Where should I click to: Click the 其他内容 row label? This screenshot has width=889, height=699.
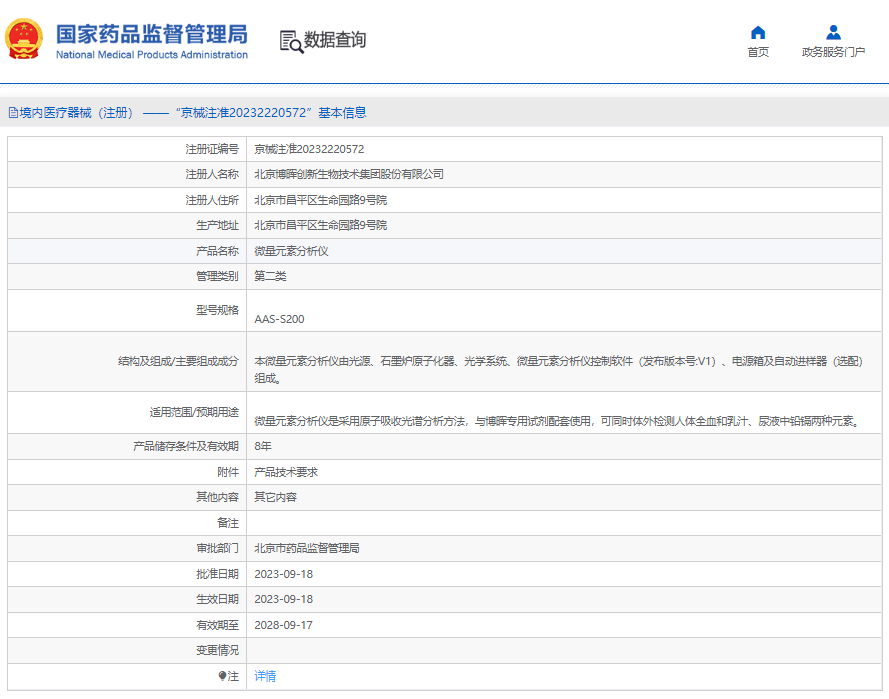[x=218, y=497]
